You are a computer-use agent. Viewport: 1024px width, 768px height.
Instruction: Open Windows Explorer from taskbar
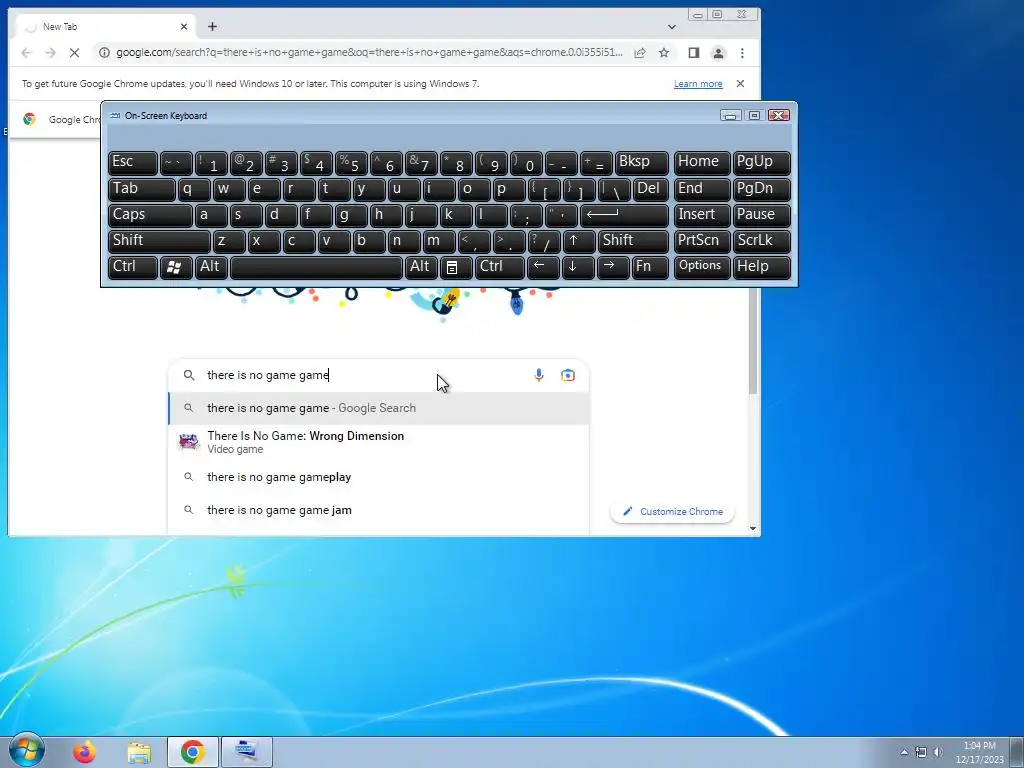[x=138, y=752]
